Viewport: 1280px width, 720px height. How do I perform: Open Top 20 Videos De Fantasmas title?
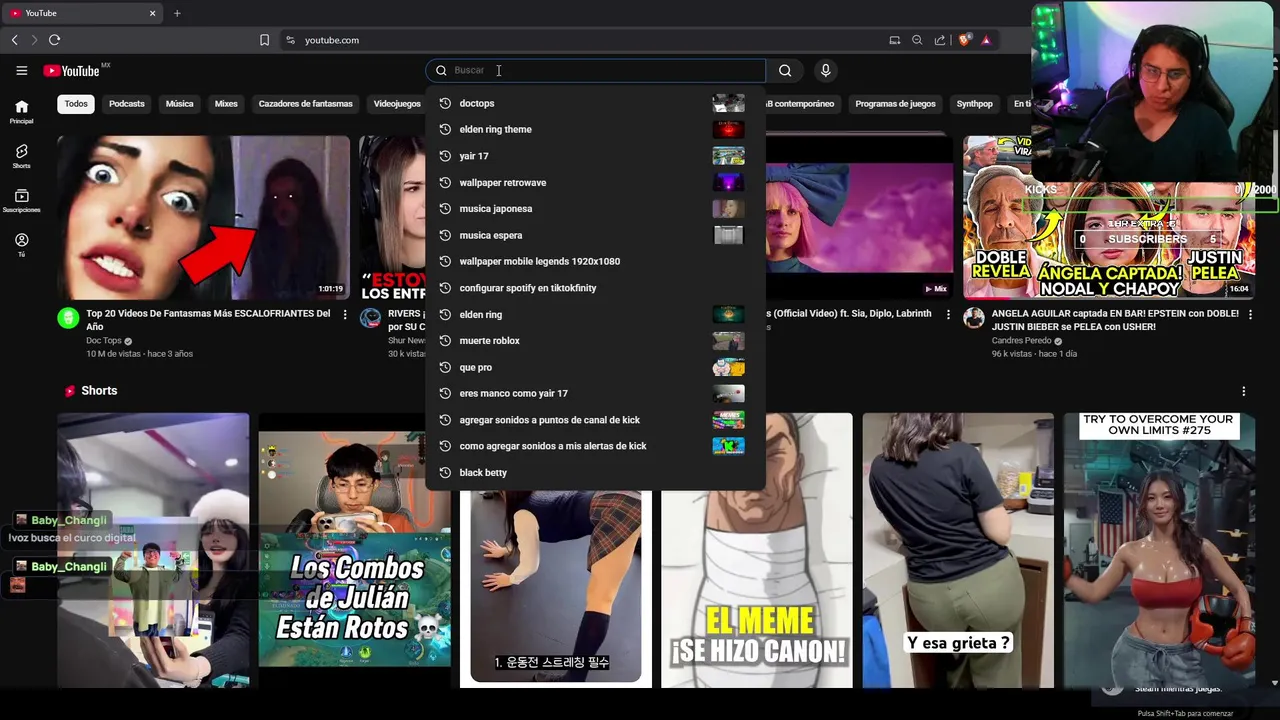pyautogui.click(x=208, y=320)
